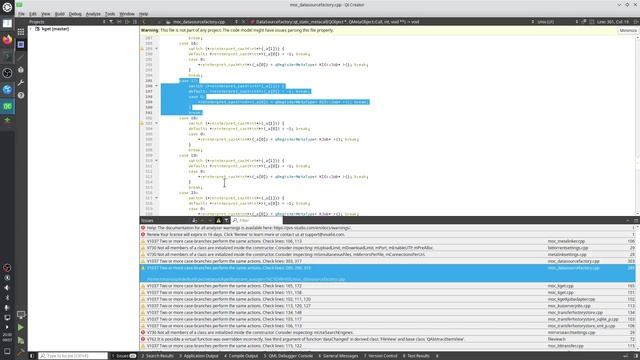Open Design mode pencil icon
640x360 pixels.
click(21, 58)
